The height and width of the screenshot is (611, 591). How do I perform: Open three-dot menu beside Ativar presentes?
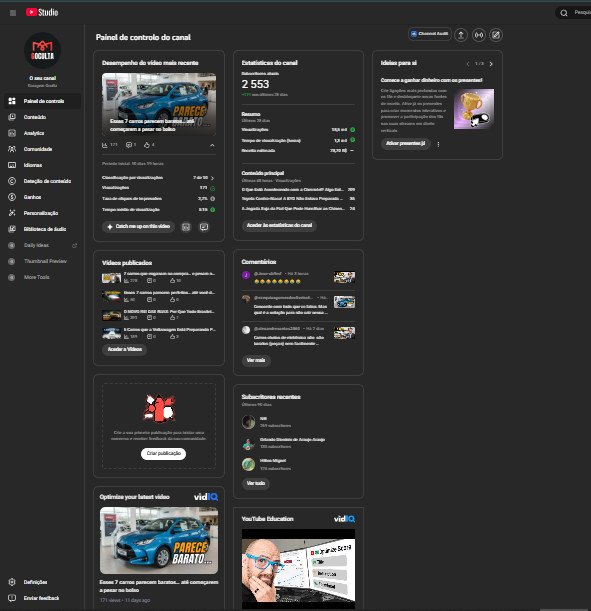(x=438, y=144)
